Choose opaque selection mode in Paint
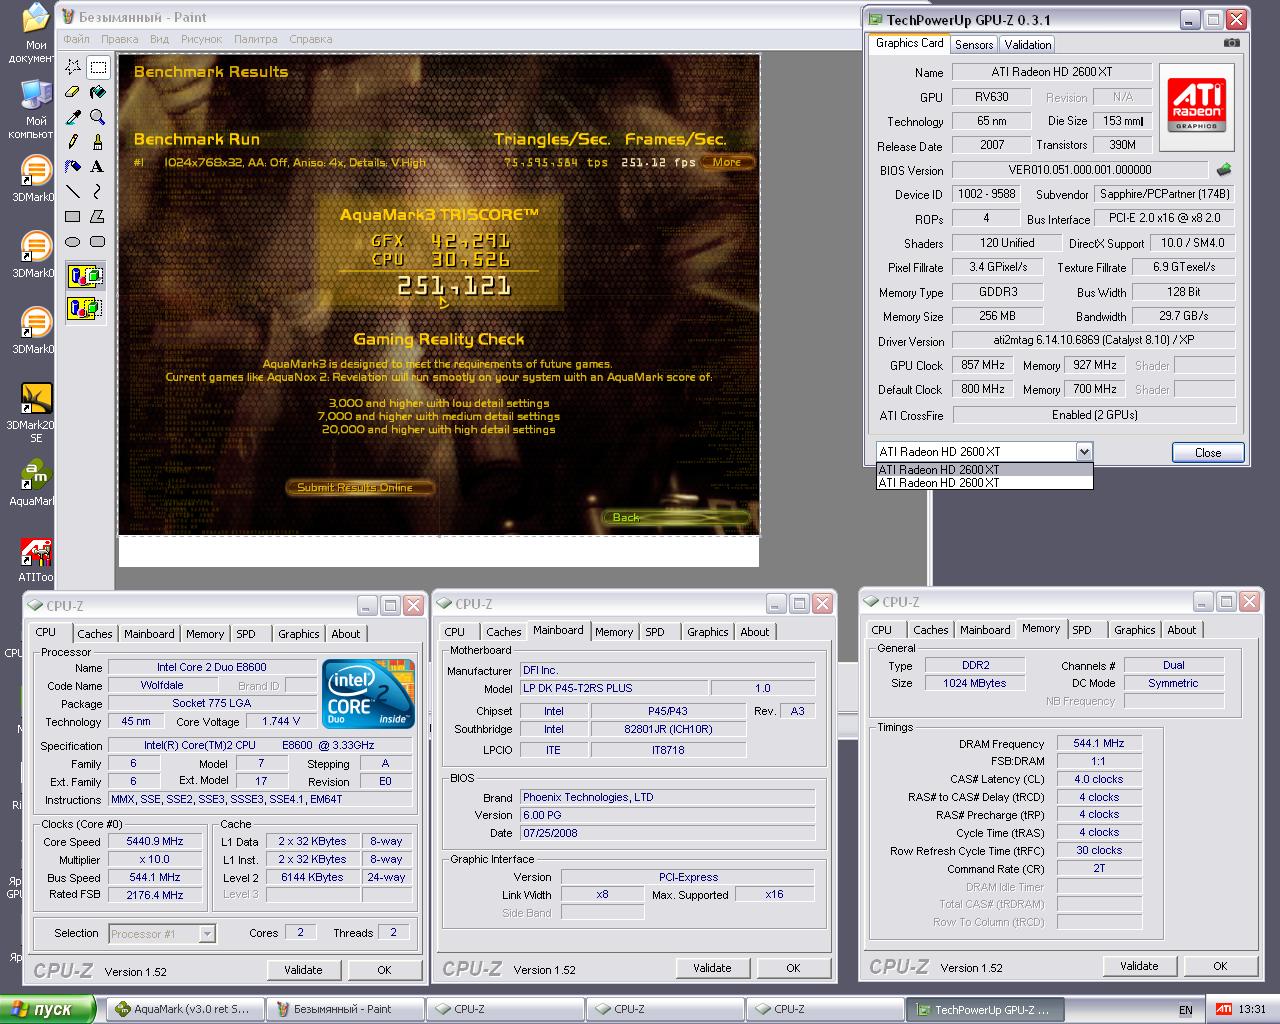The height and width of the screenshot is (1024, 1280). [85, 276]
